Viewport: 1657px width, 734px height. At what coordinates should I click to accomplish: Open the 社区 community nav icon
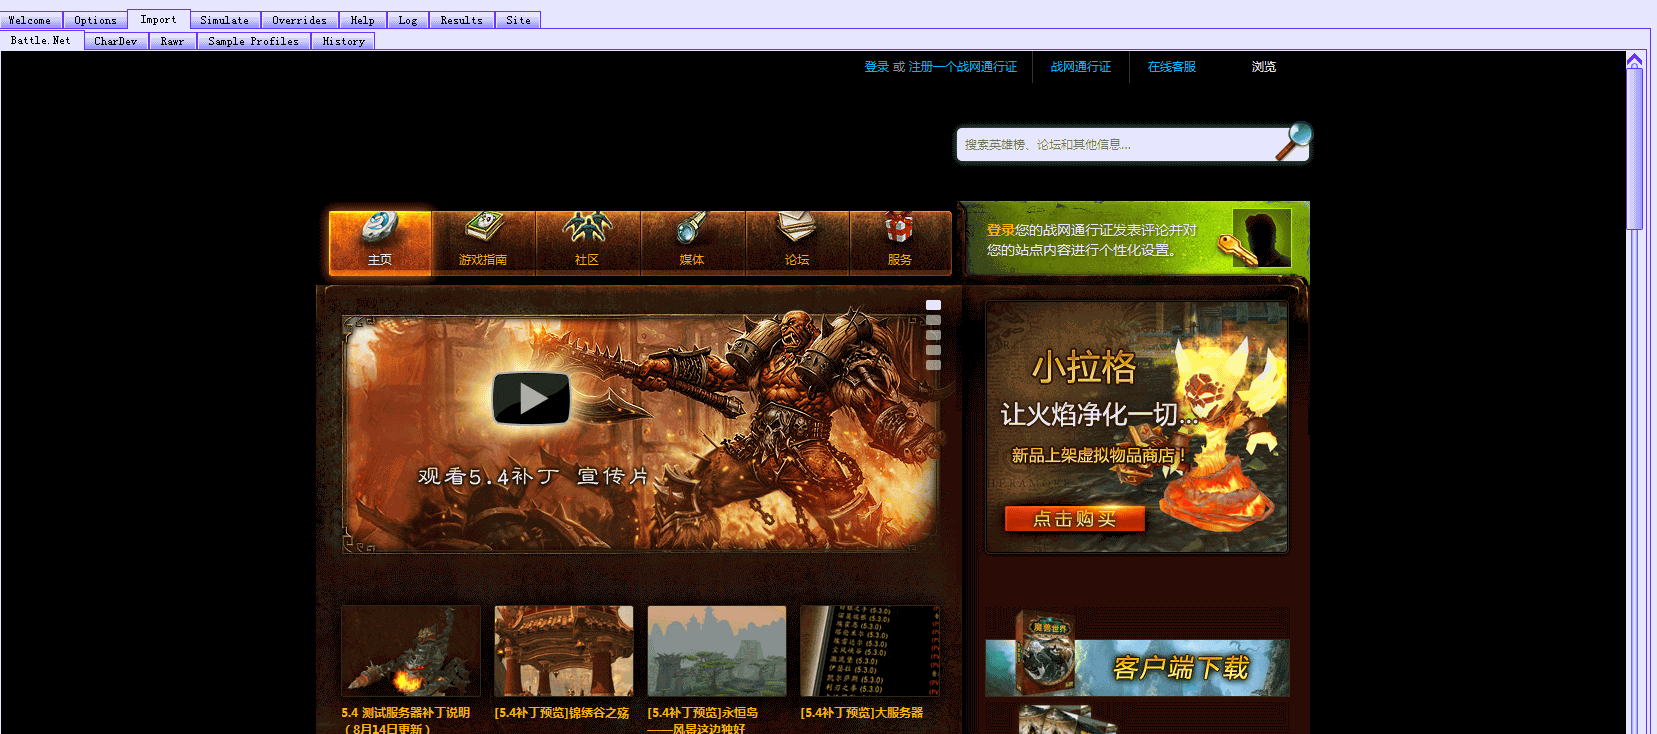click(x=587, y=242)
